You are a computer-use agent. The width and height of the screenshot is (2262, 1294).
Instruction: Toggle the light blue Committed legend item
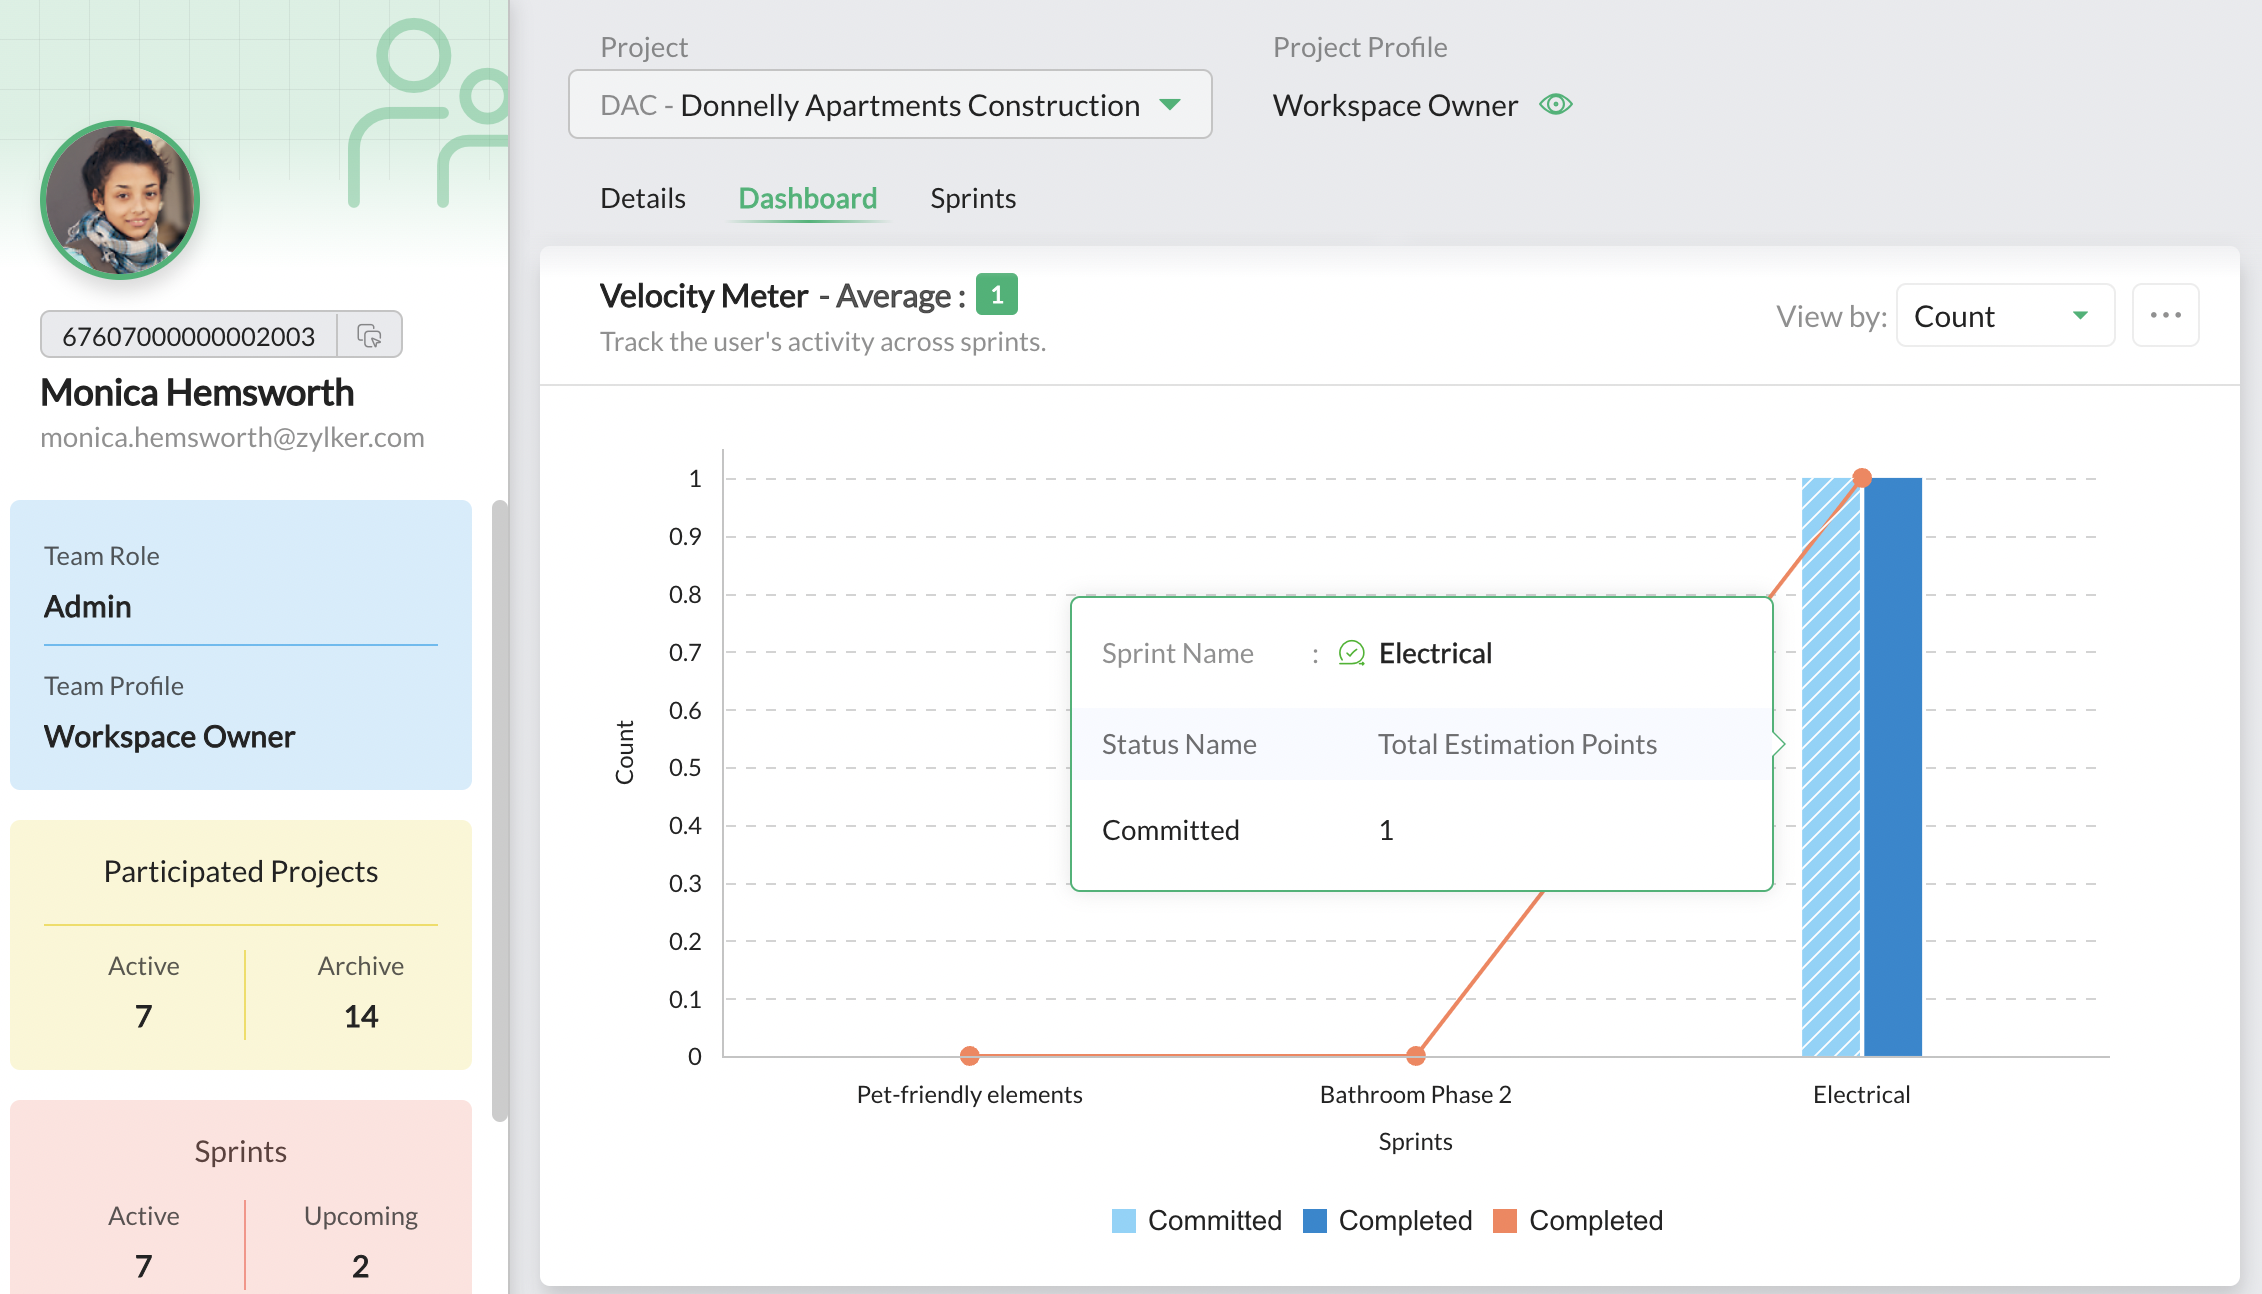(1197, 1220)
